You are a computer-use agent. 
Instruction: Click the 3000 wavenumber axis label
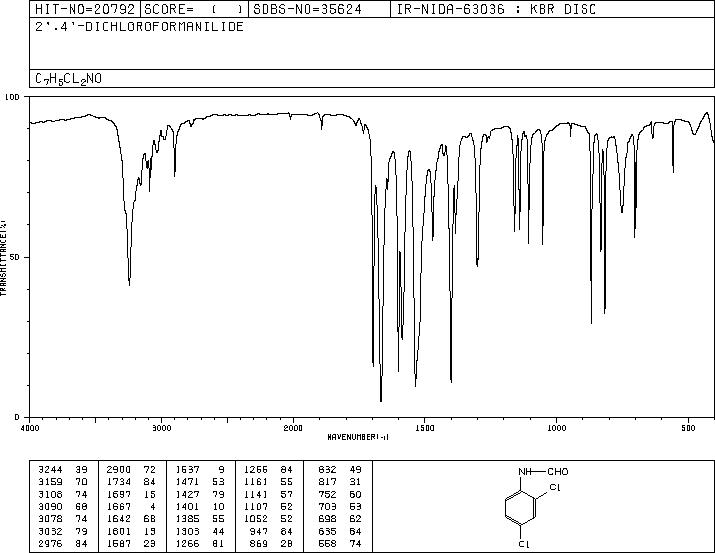pyautogui.click(x=162, y=428)
